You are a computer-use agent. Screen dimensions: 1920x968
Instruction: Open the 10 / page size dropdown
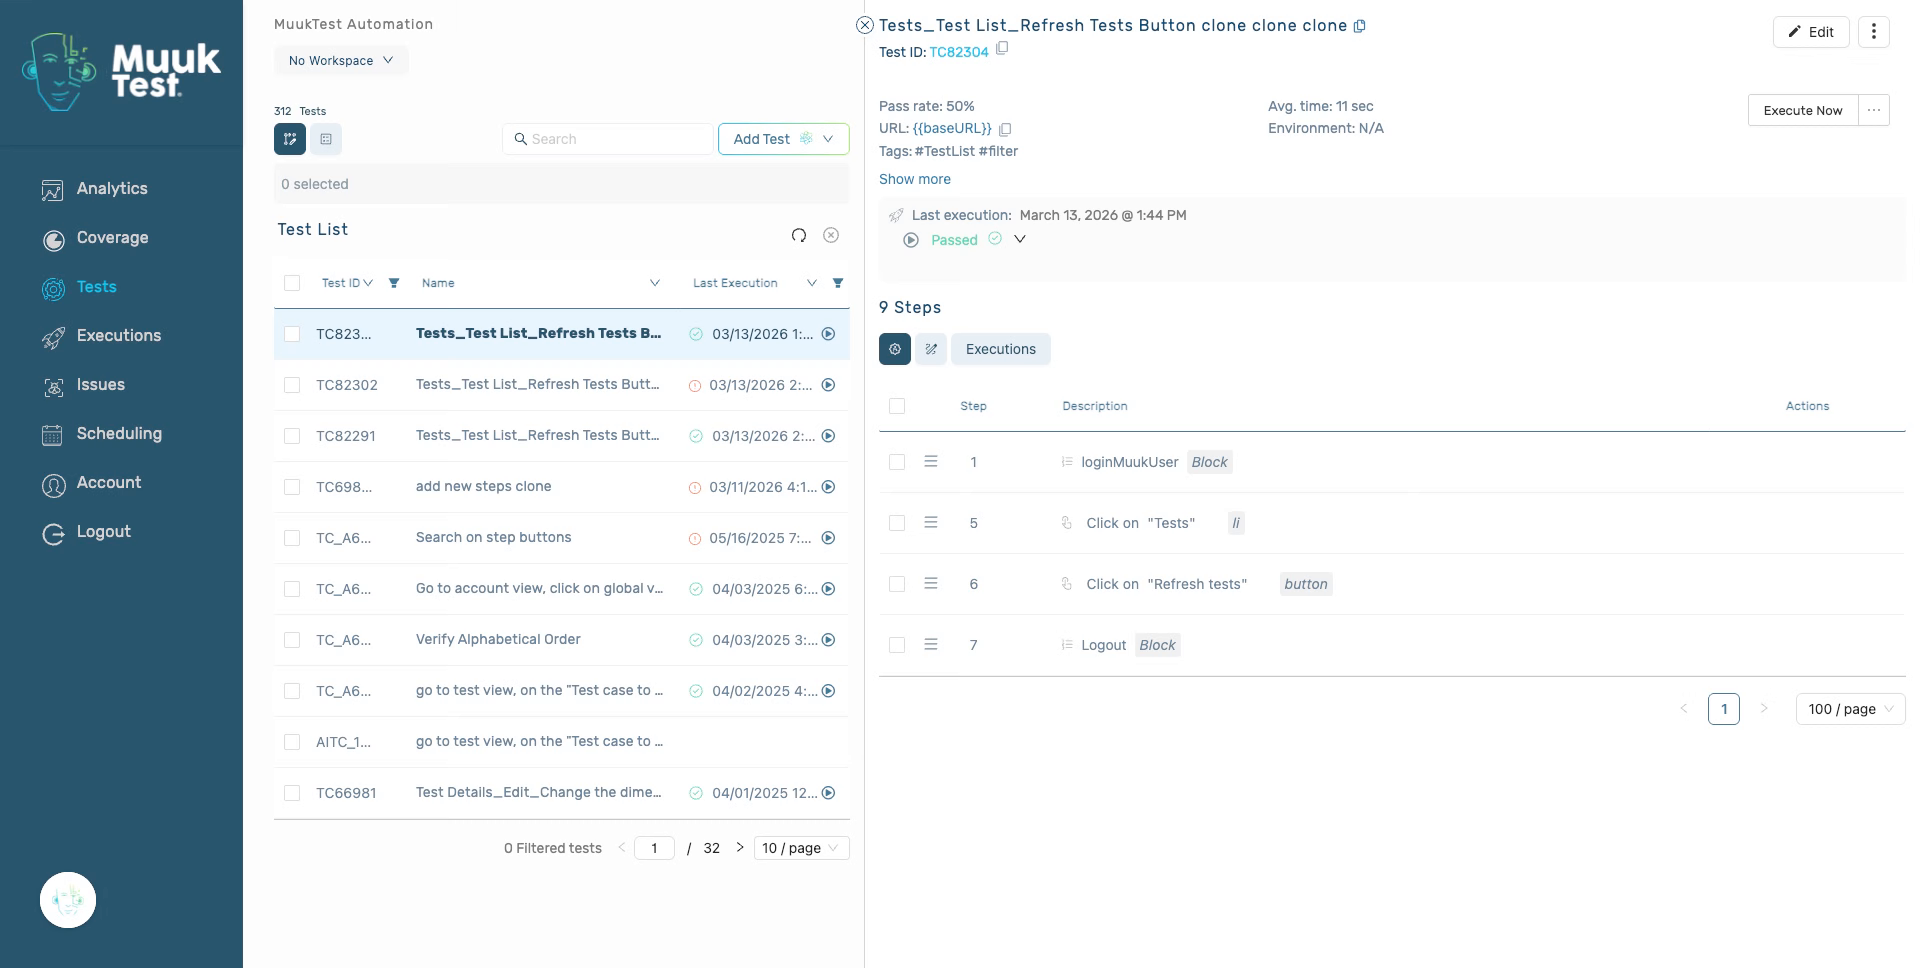coord(801,848)
